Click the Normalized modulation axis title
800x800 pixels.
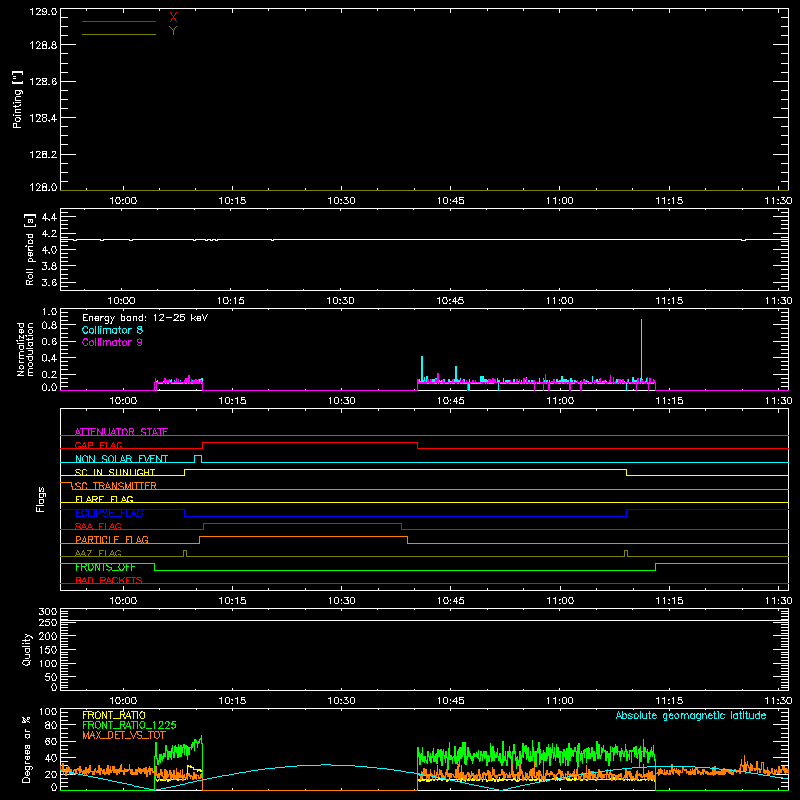point(25,349)
